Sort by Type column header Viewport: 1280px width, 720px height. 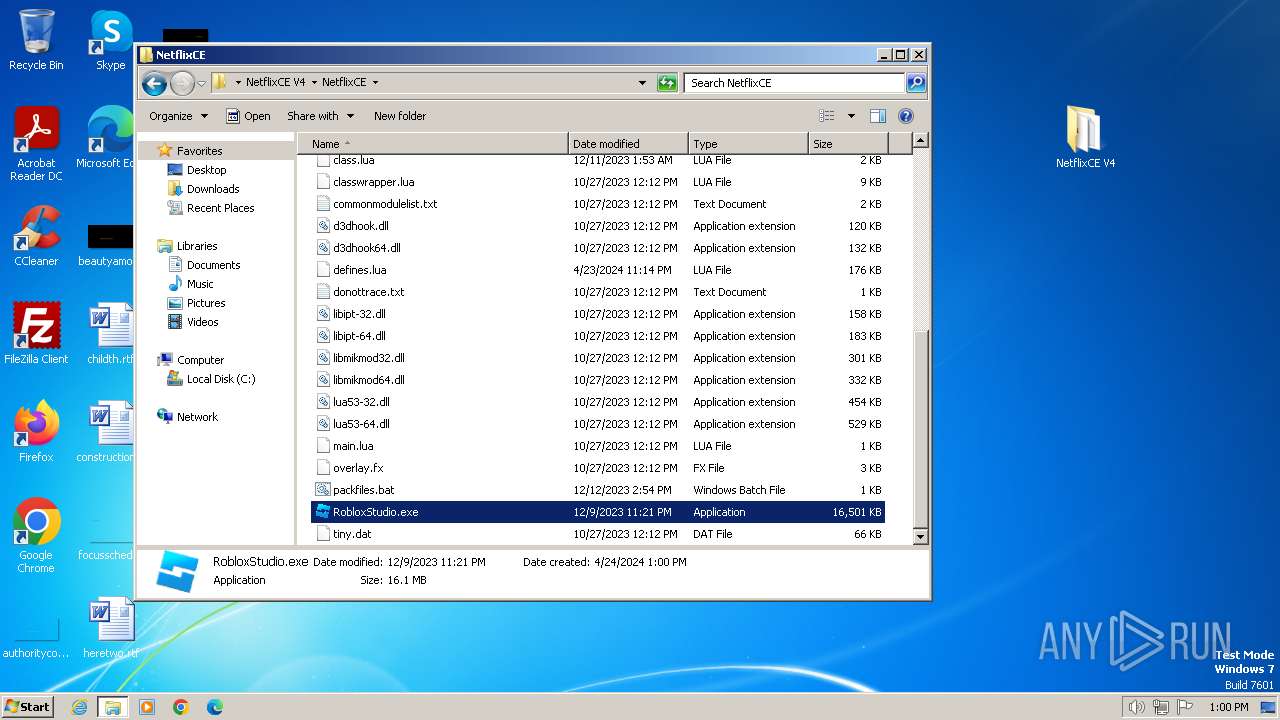point(748,144)
